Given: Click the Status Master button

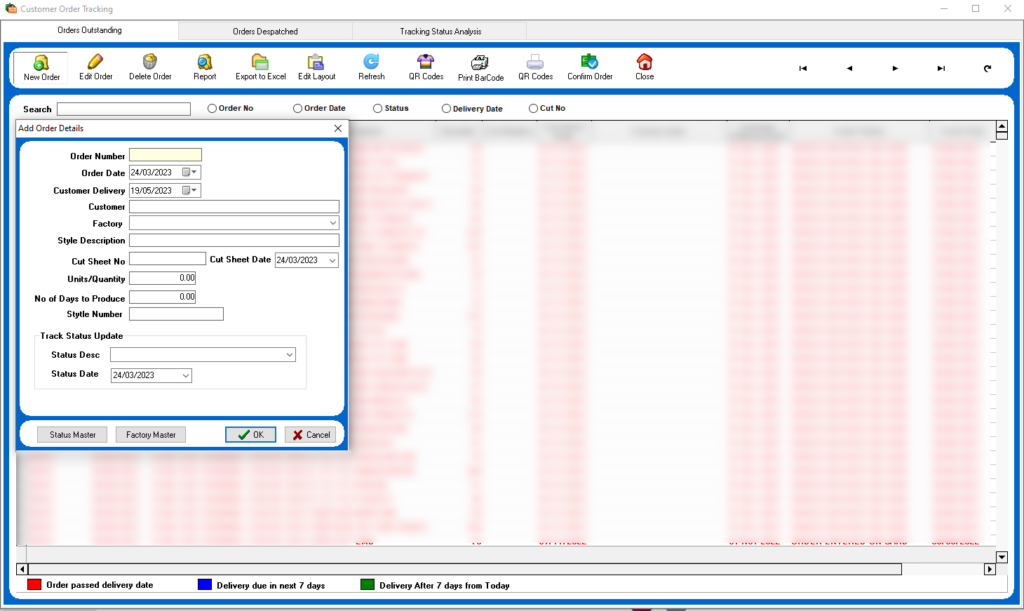Looking at the screenshot, I should 72,435.
